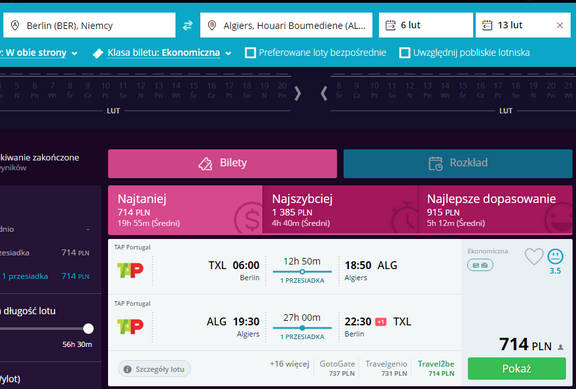Click the location pin in Berlin field
576x389 pixels.
point(15,25)
